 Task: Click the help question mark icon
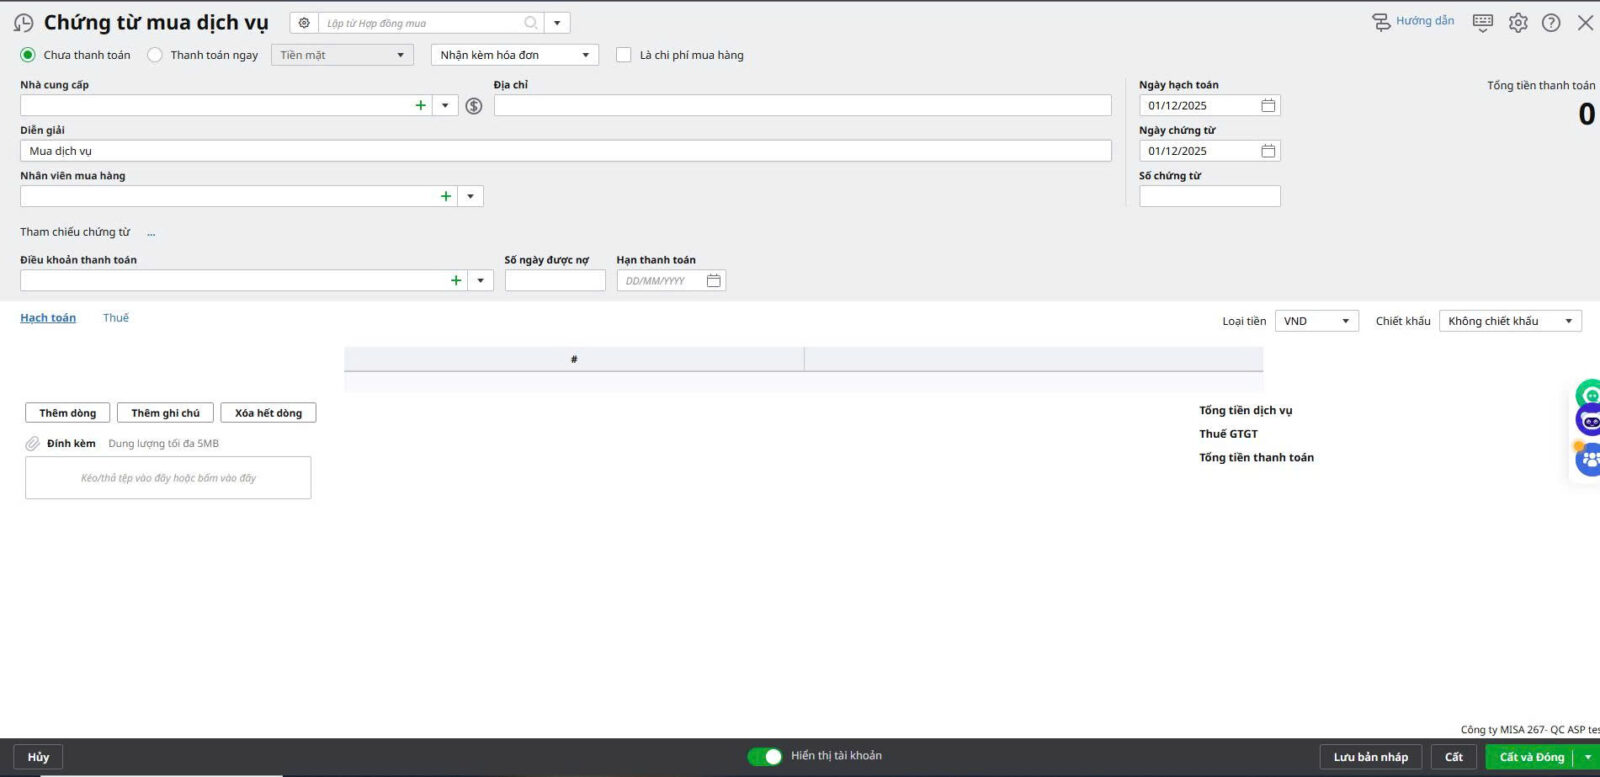coord(1551,23)
